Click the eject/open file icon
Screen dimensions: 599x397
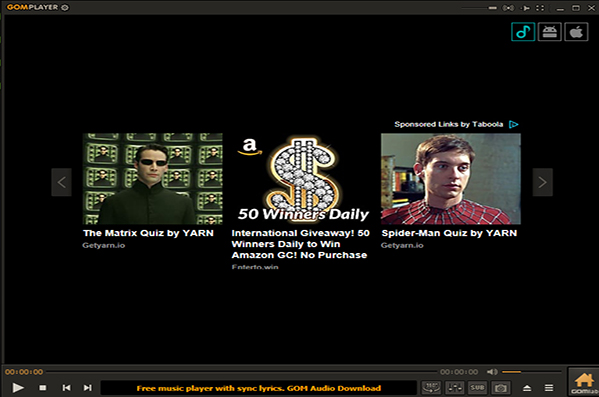(x=527, y=388)
